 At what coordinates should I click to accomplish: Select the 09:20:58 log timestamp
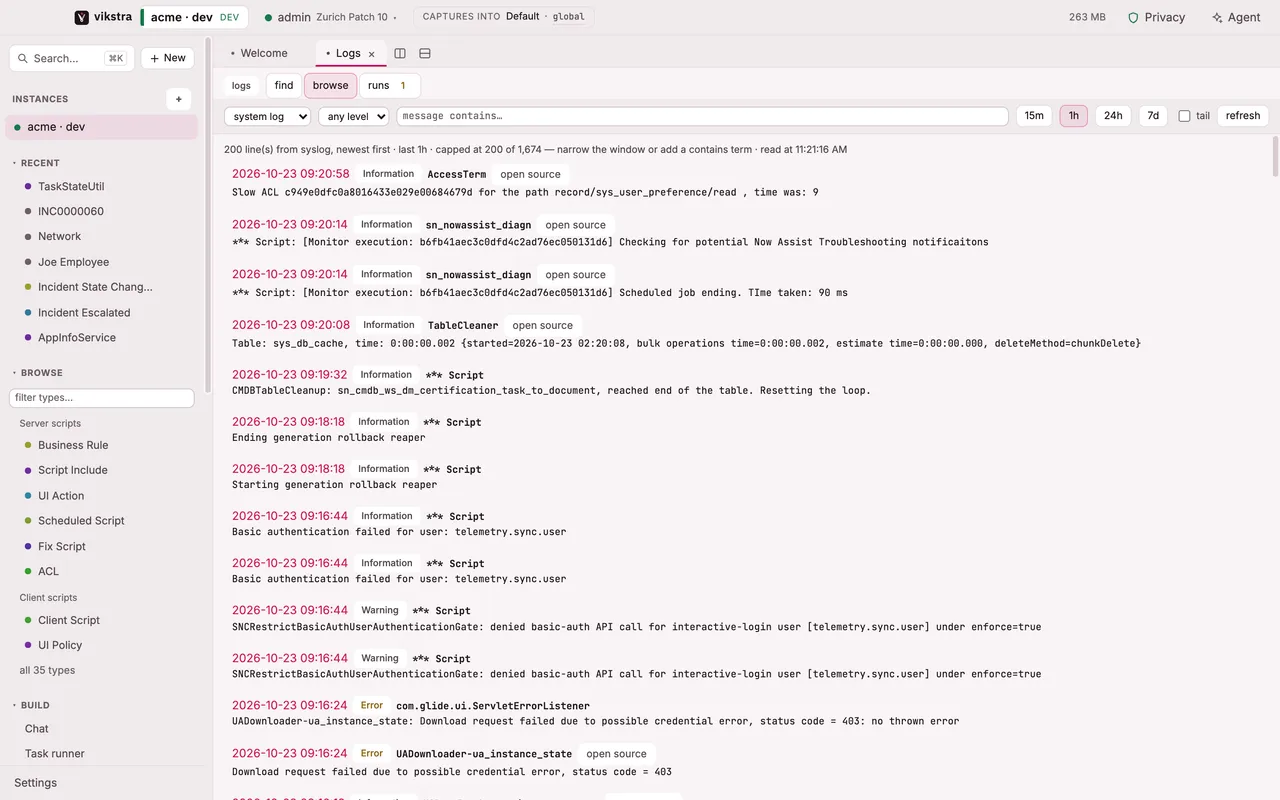pyautogui.click(x=291, y=174)
